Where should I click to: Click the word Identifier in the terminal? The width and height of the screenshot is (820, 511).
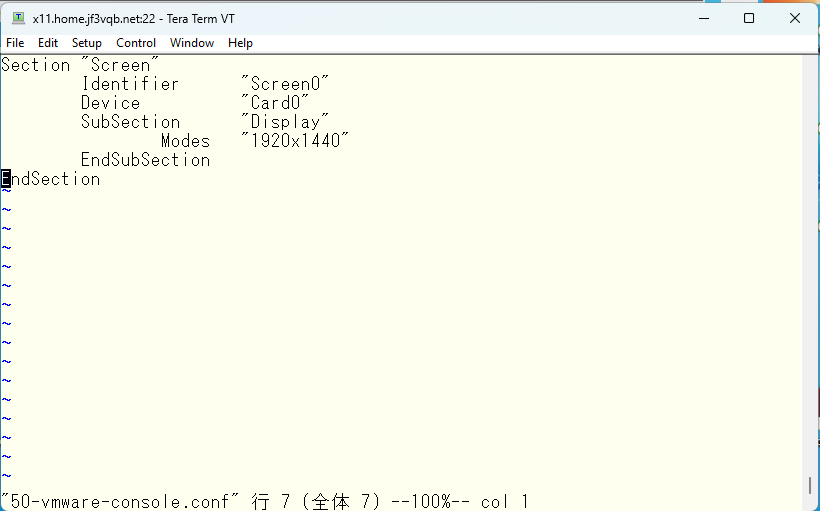[130, 84]
